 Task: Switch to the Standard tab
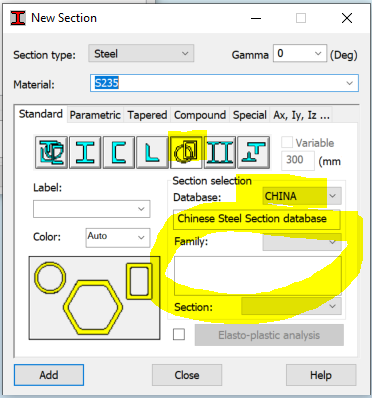click(41, 114)
